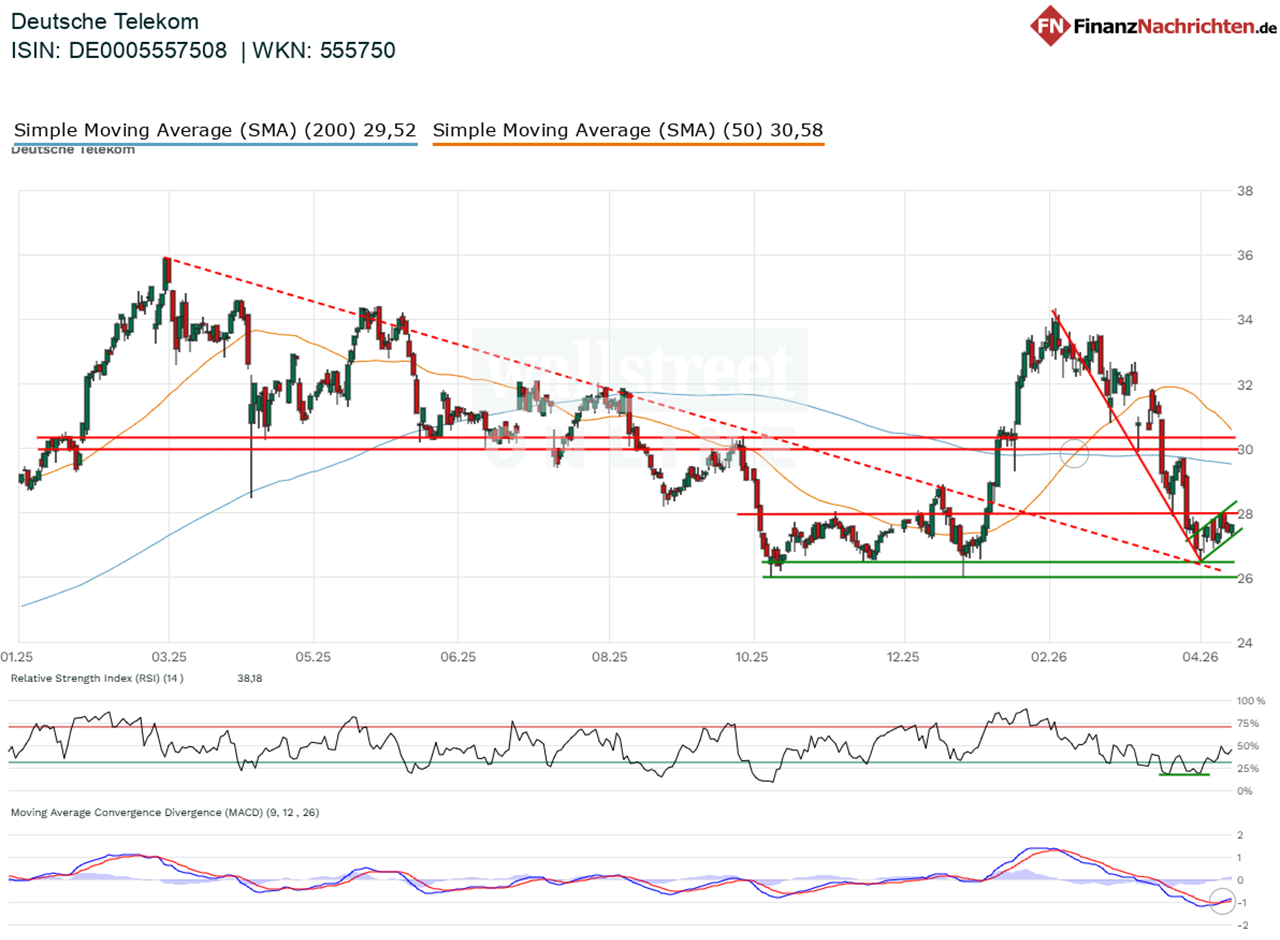This screenshot has height=940, width=1280.
Task: Click the FinanzNachrichten.de logo
Action: click(1153, 25)
